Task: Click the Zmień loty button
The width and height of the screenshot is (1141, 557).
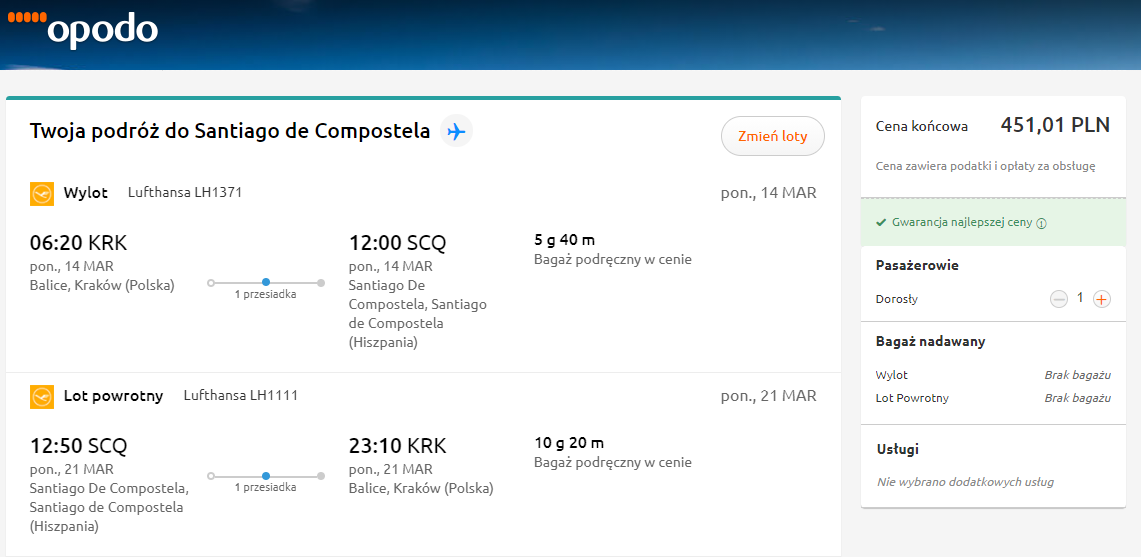Action: click(773, 136)
